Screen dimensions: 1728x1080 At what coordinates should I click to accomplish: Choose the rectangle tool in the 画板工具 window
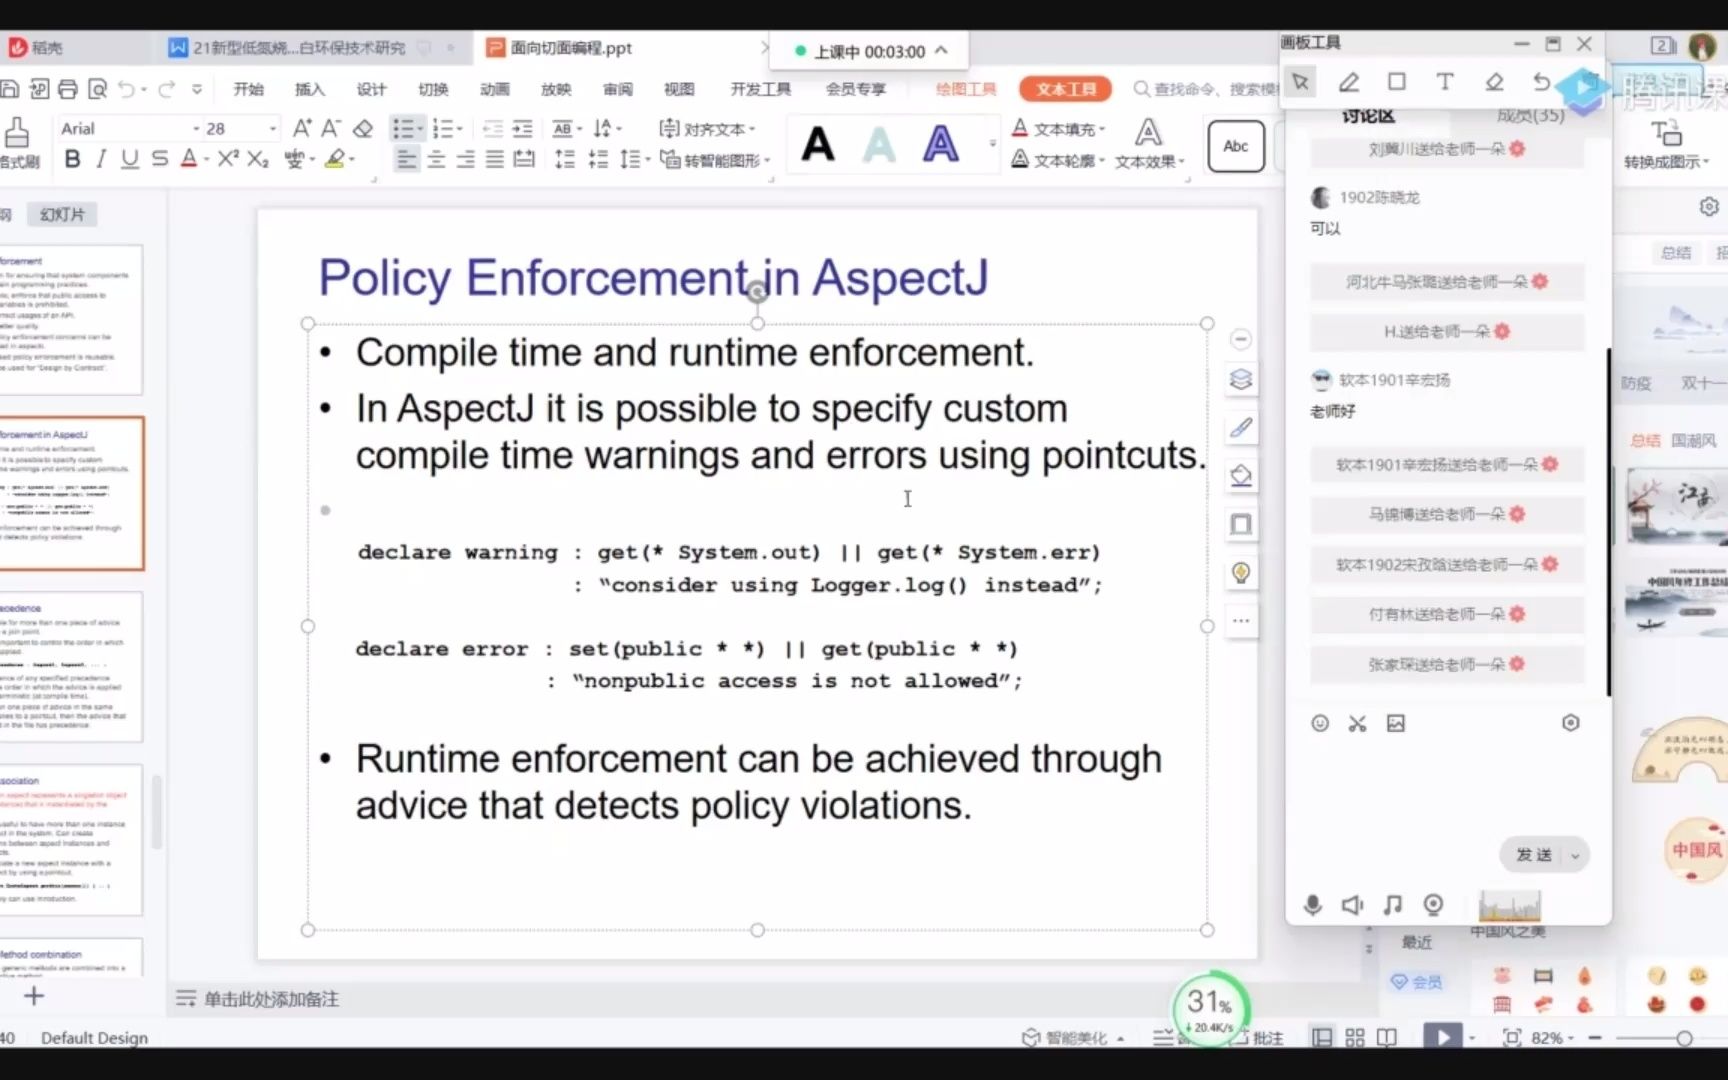pyautogui.click(x=1397, y=81)
